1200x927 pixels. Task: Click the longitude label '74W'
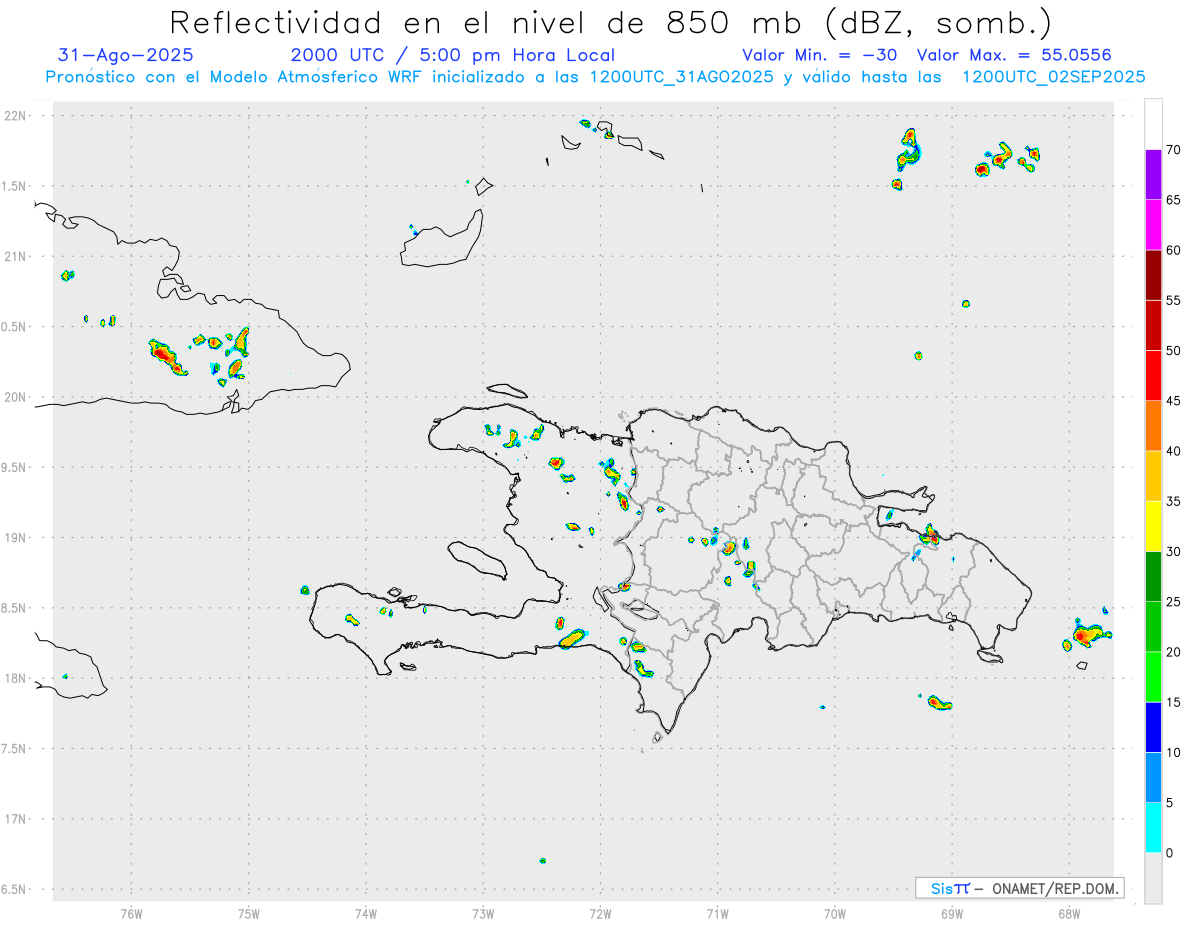click(366, 913)
